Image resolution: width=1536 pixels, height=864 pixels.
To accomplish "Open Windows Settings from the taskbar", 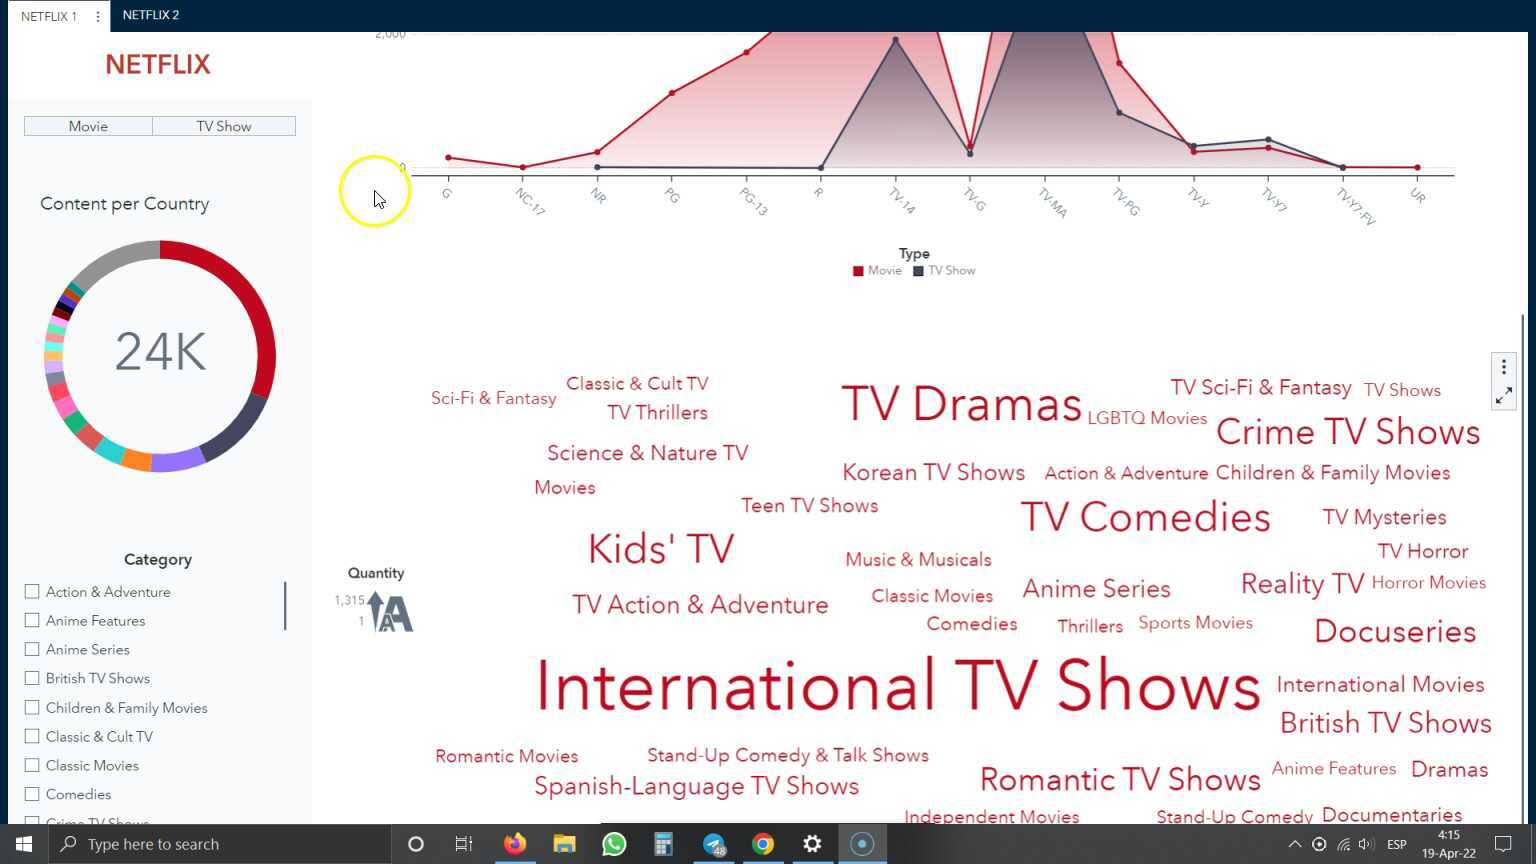I will pyautogui.click(x=812, y=843).
